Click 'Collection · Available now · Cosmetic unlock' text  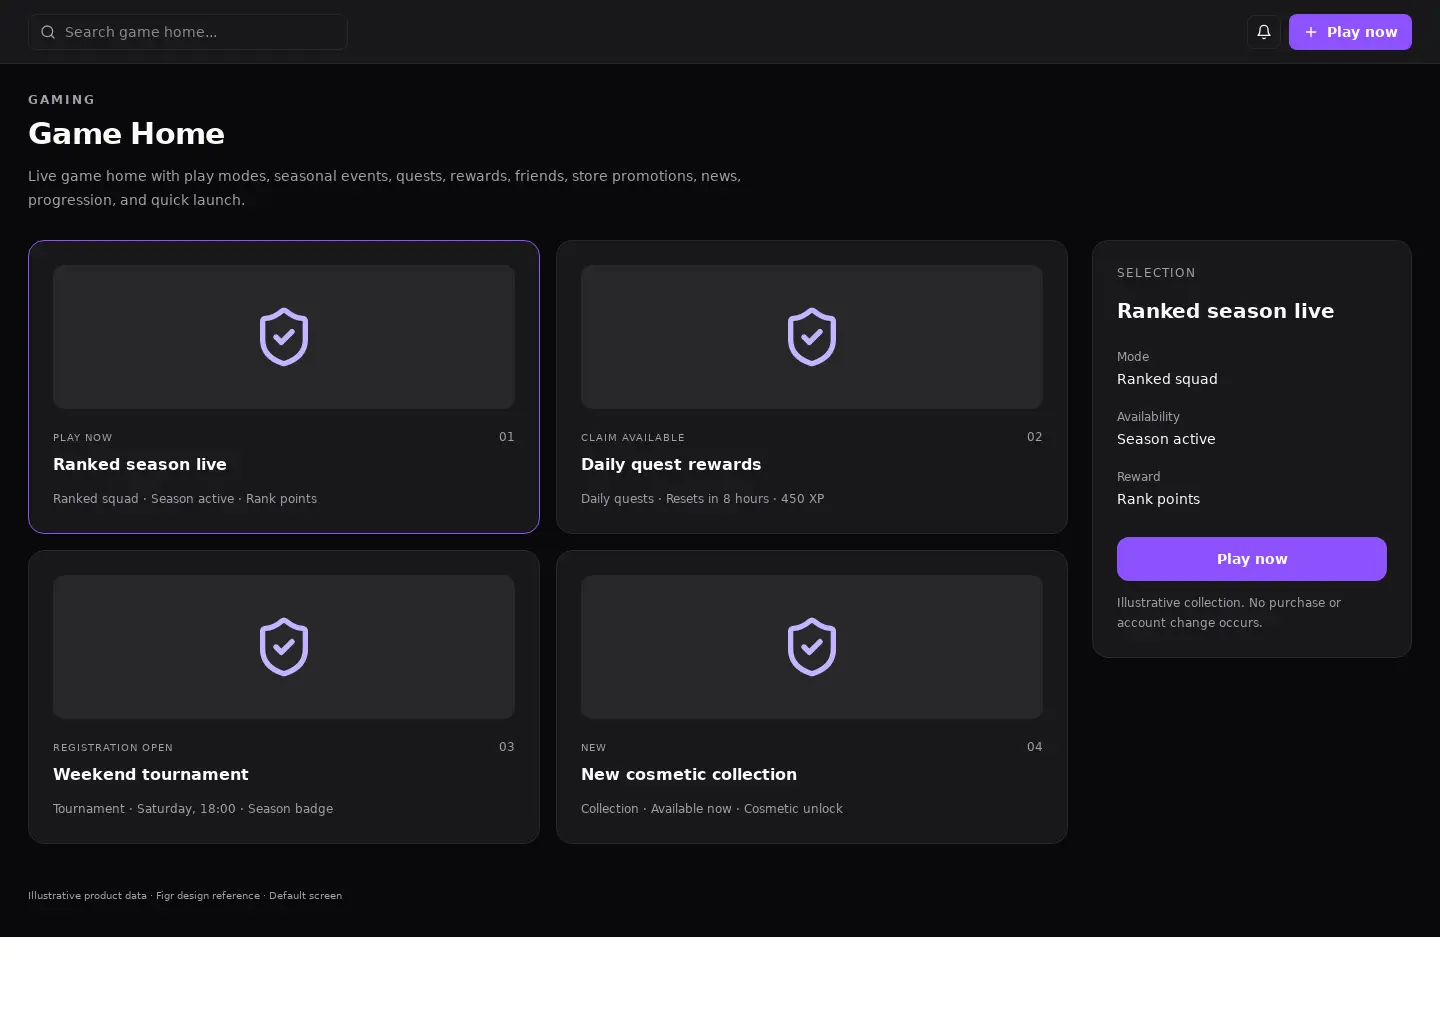pyautogui.click(x=712, y=809)
